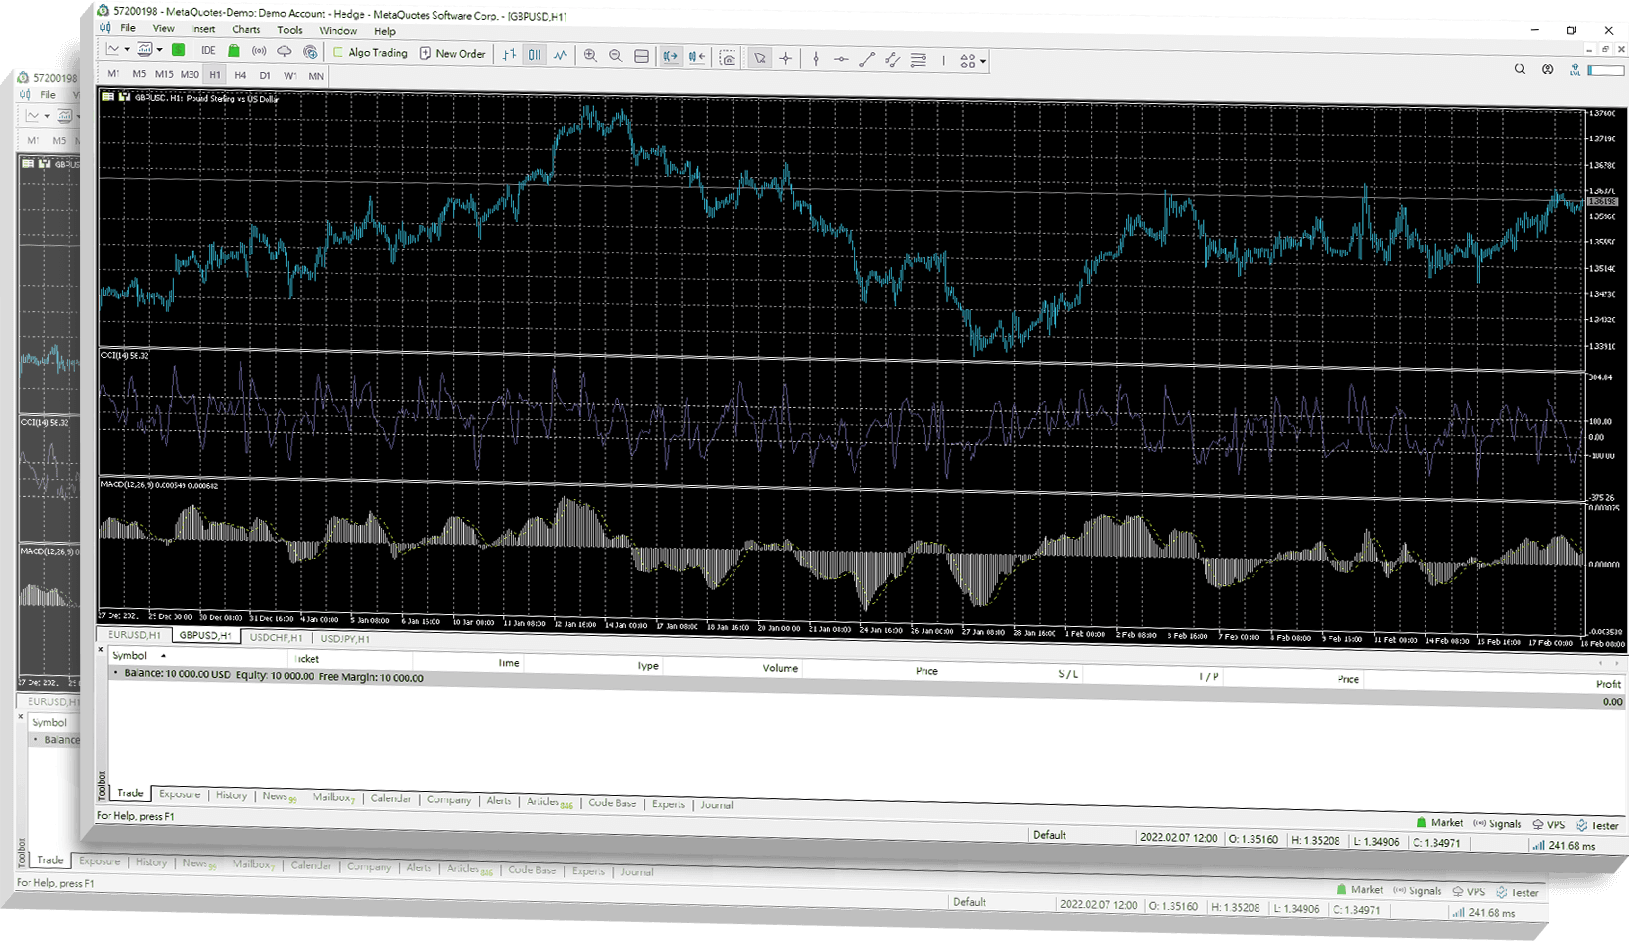Select the candlestick chart display icon

535,55
